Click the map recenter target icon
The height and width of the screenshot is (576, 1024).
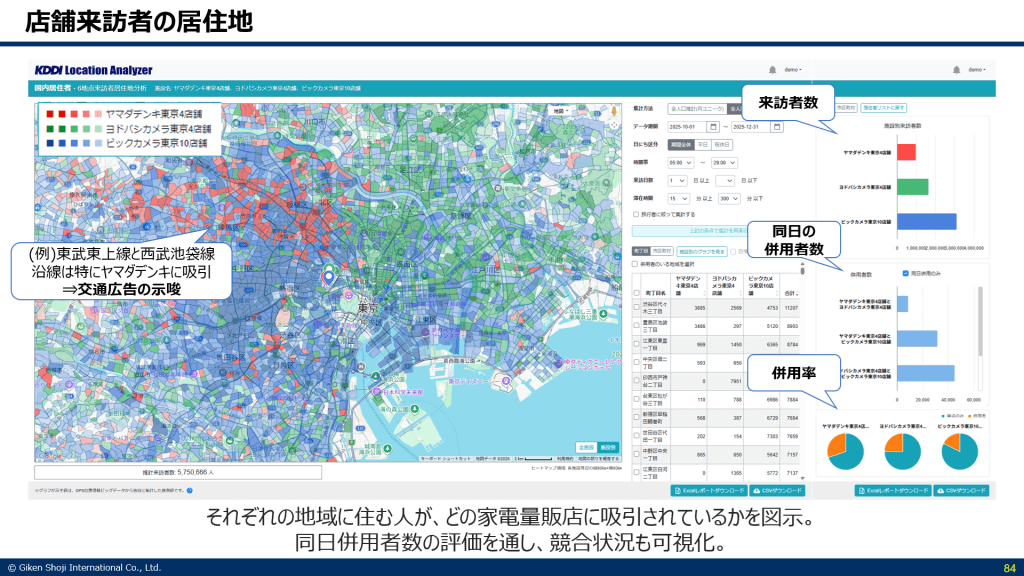(x=614, y=125)
